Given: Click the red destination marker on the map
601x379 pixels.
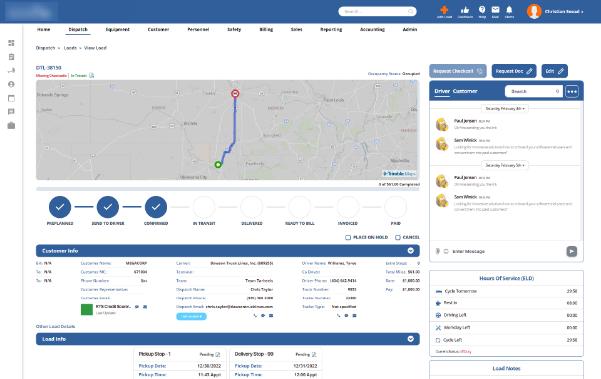Looking at the screenshot, I should (x=235, y=94).
